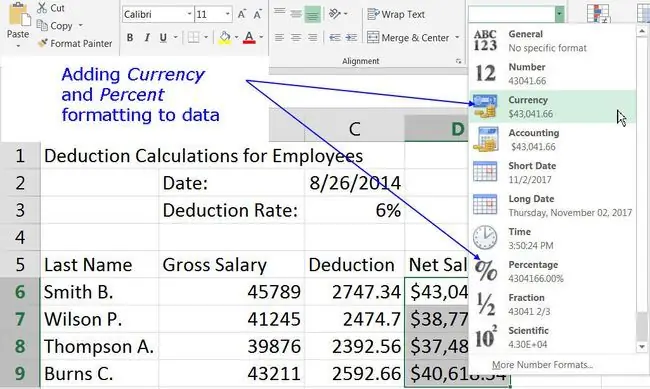Screen dimensions: 650x389
Task: Toggle Italic formatting
Action: coord(147,38)
